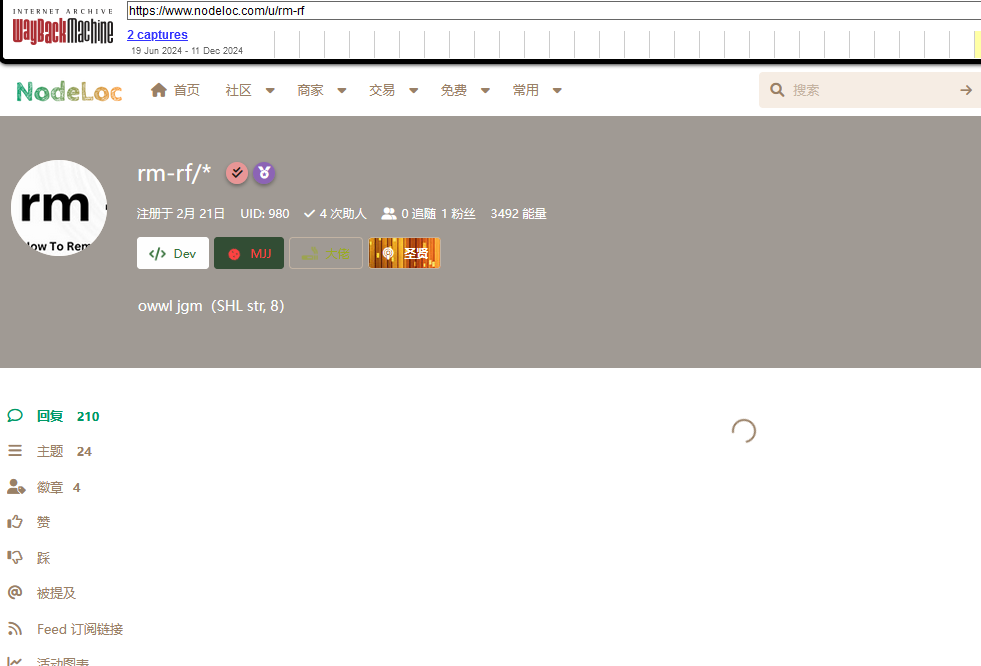Click the pink double-check badge icon

(237, 173)
